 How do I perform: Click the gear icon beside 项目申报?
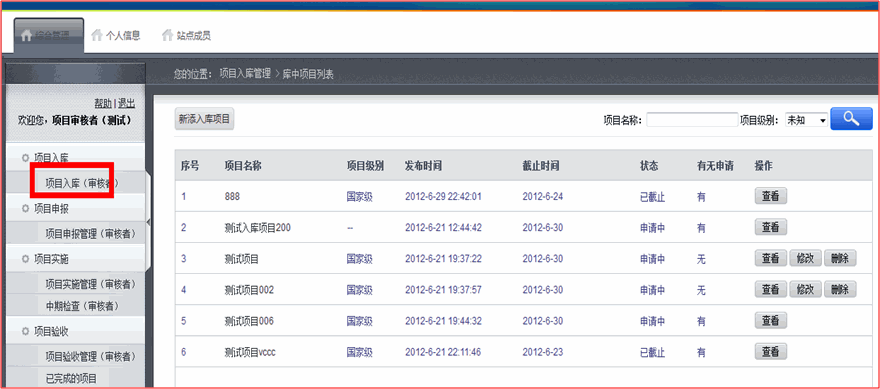[x=25, y=209]
